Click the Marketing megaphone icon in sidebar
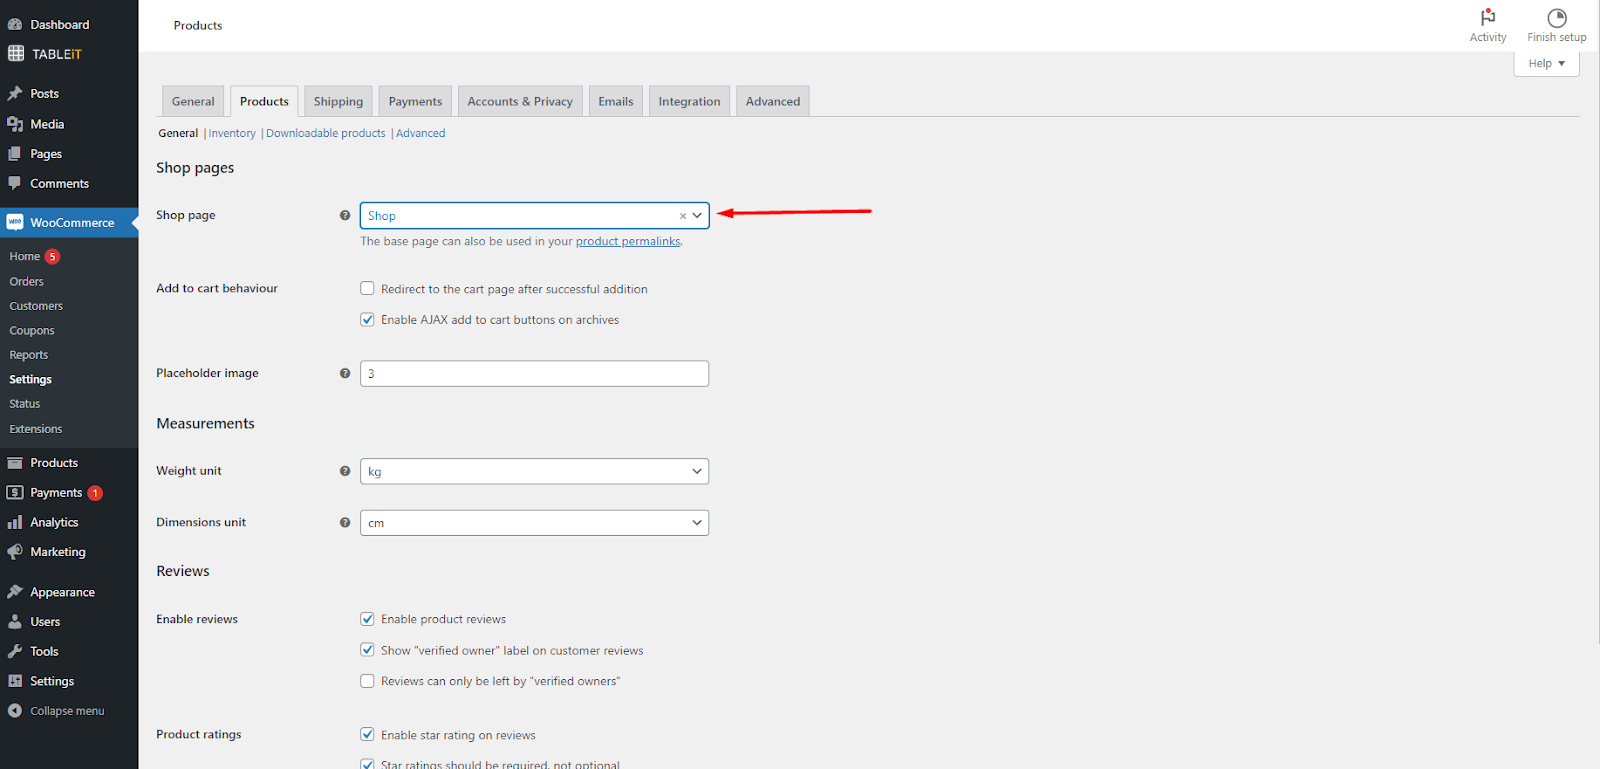Viewport: 1600px width, 769px height. [x=15, y=552]
